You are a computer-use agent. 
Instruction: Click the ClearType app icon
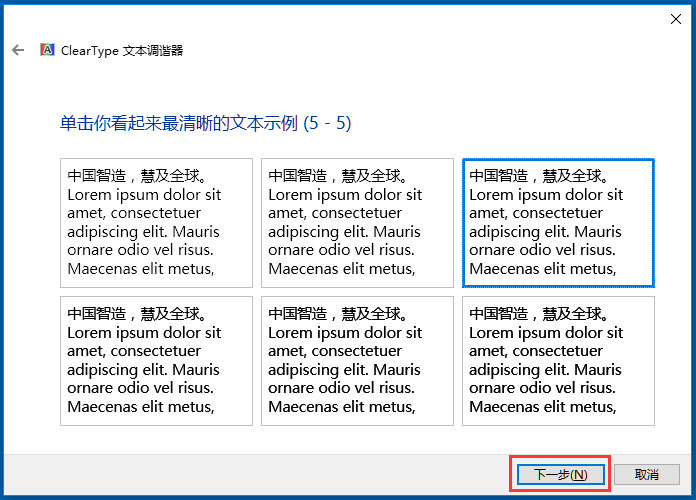(47, 50)
